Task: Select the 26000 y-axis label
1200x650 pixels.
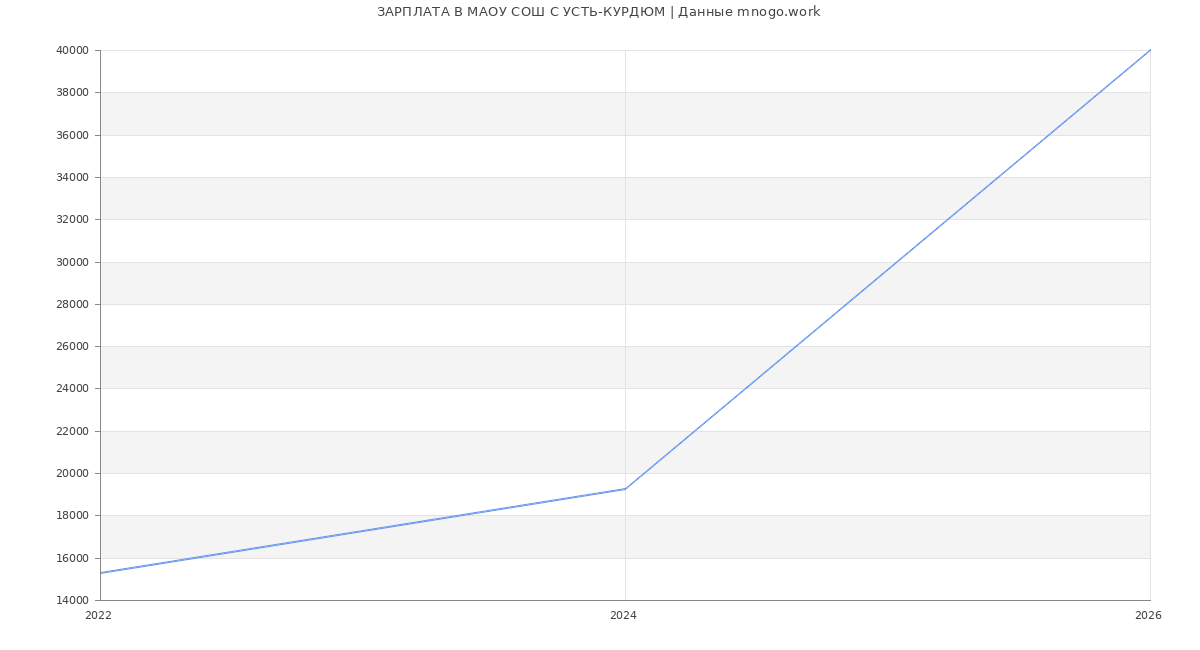Action: [x=73, y=347]
